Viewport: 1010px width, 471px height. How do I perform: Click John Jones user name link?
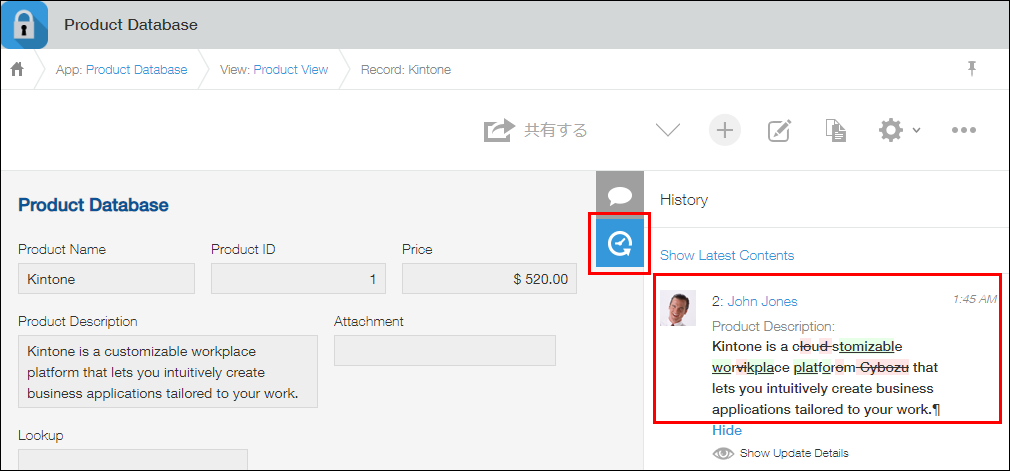[x=762, y=301]
